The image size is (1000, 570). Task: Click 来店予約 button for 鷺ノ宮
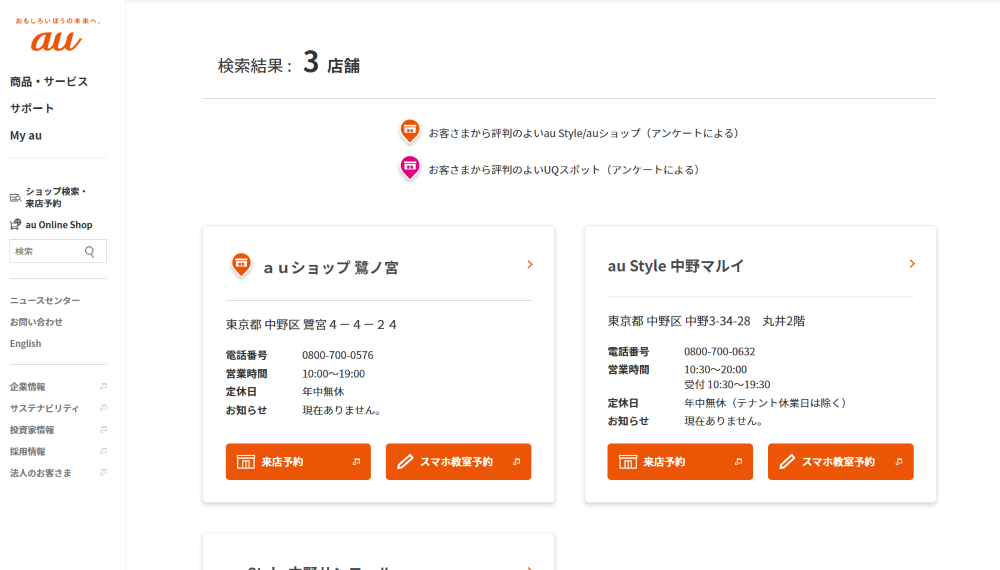click(x=298, y=462)
